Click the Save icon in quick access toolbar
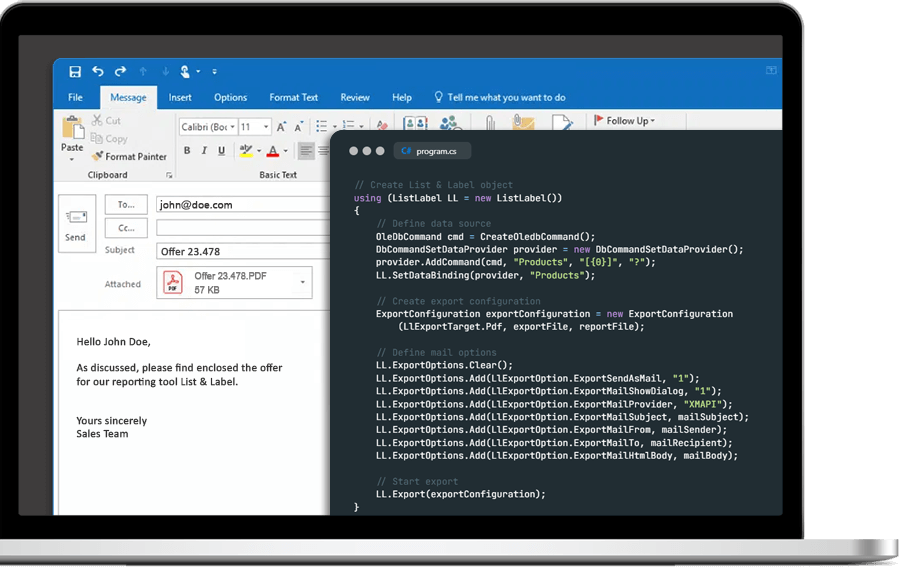900x567 pixels. point(75,72)
